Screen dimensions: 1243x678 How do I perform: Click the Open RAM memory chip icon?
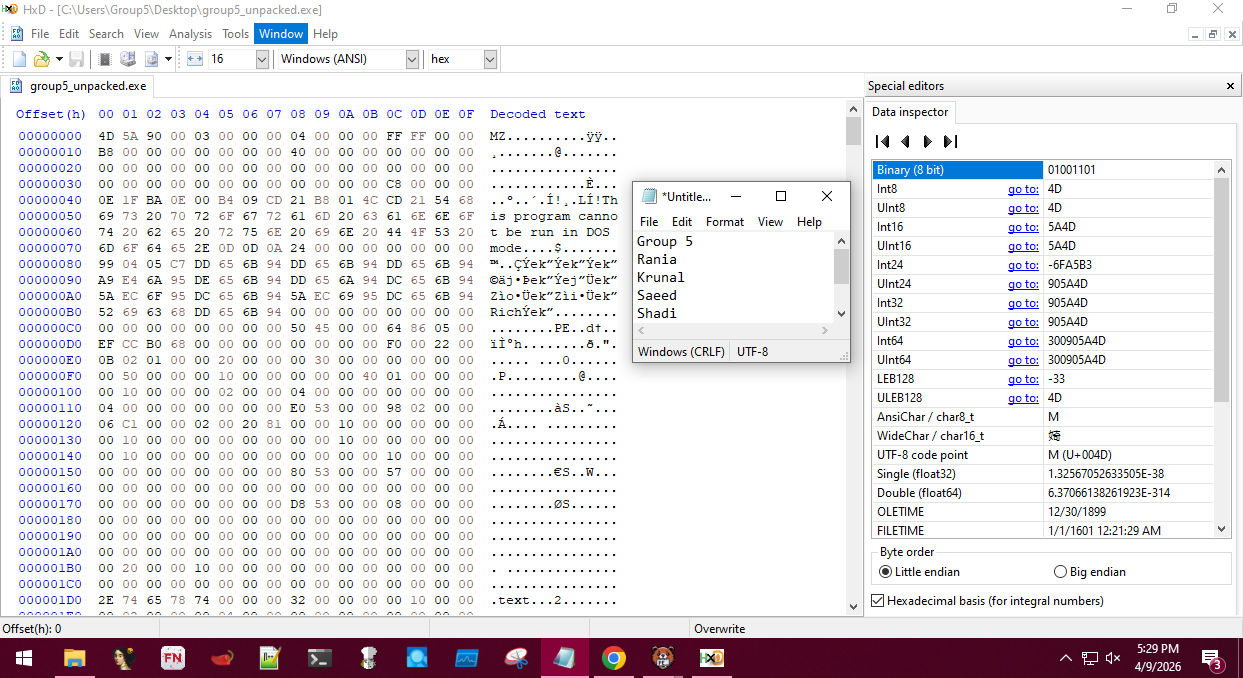pos(105,59)
